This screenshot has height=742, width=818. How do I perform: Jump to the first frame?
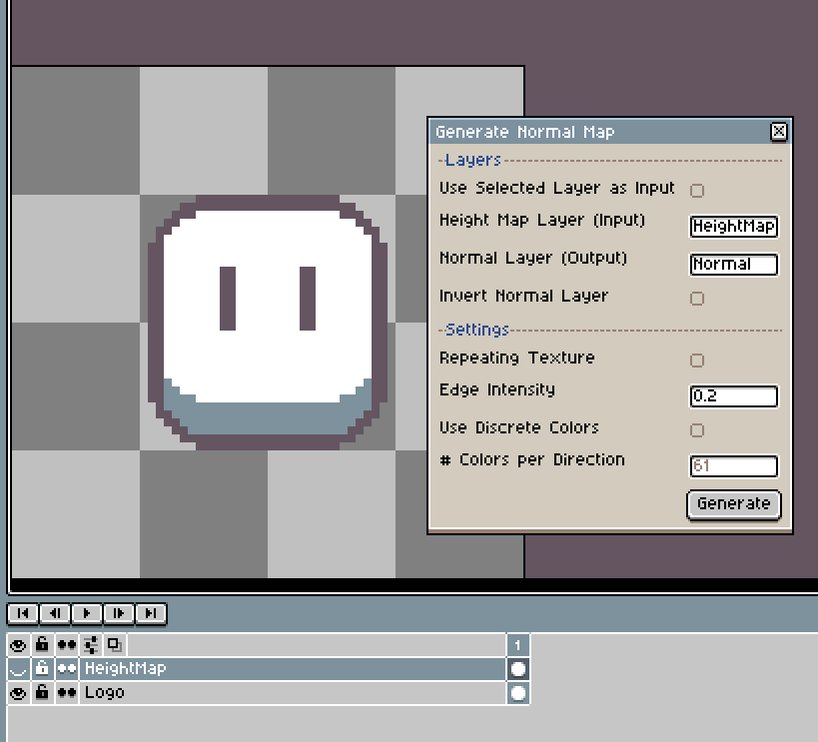(23, 614)
